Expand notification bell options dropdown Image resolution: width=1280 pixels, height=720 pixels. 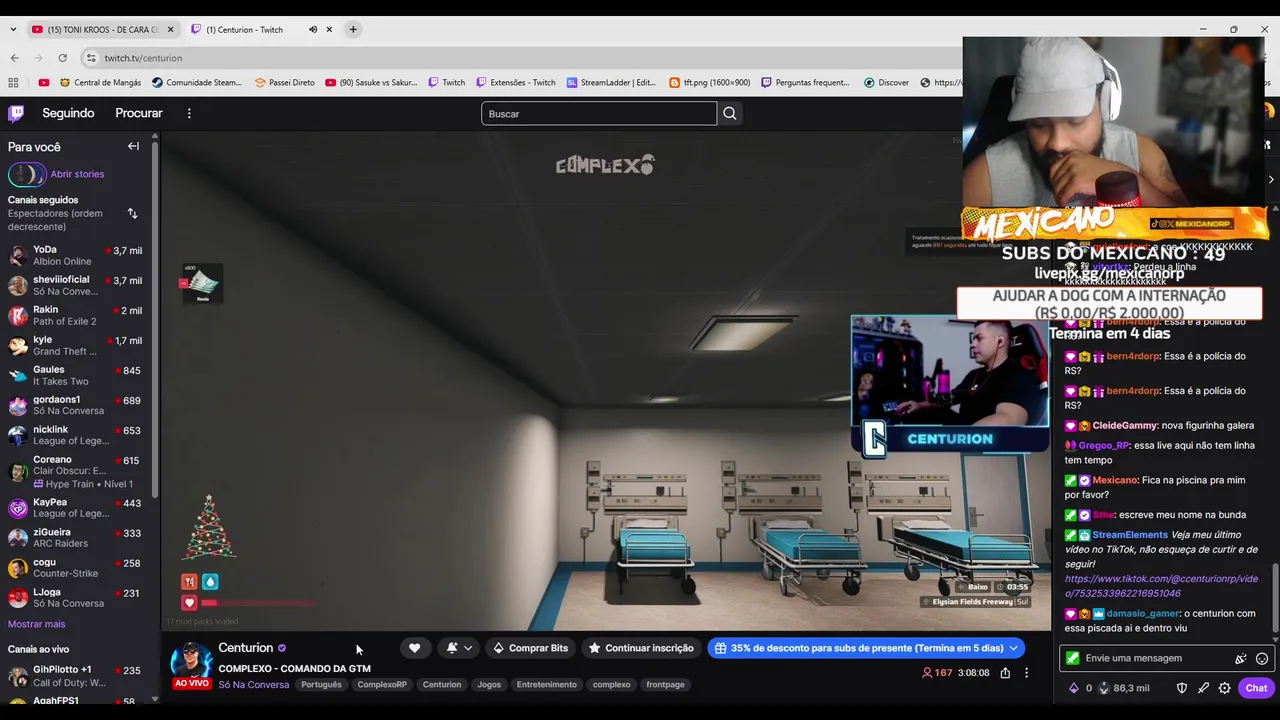(x=467, y=648)
